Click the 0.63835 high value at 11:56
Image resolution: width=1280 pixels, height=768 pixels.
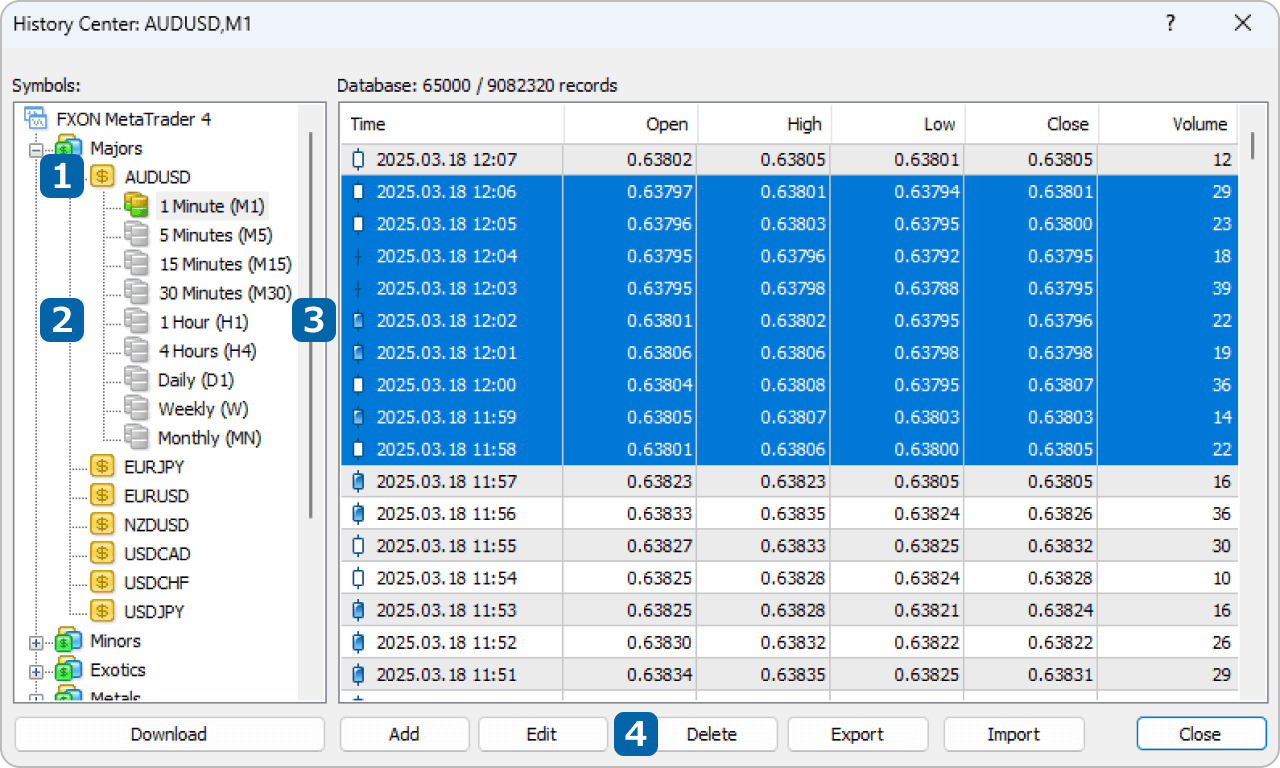click(793, 514)
